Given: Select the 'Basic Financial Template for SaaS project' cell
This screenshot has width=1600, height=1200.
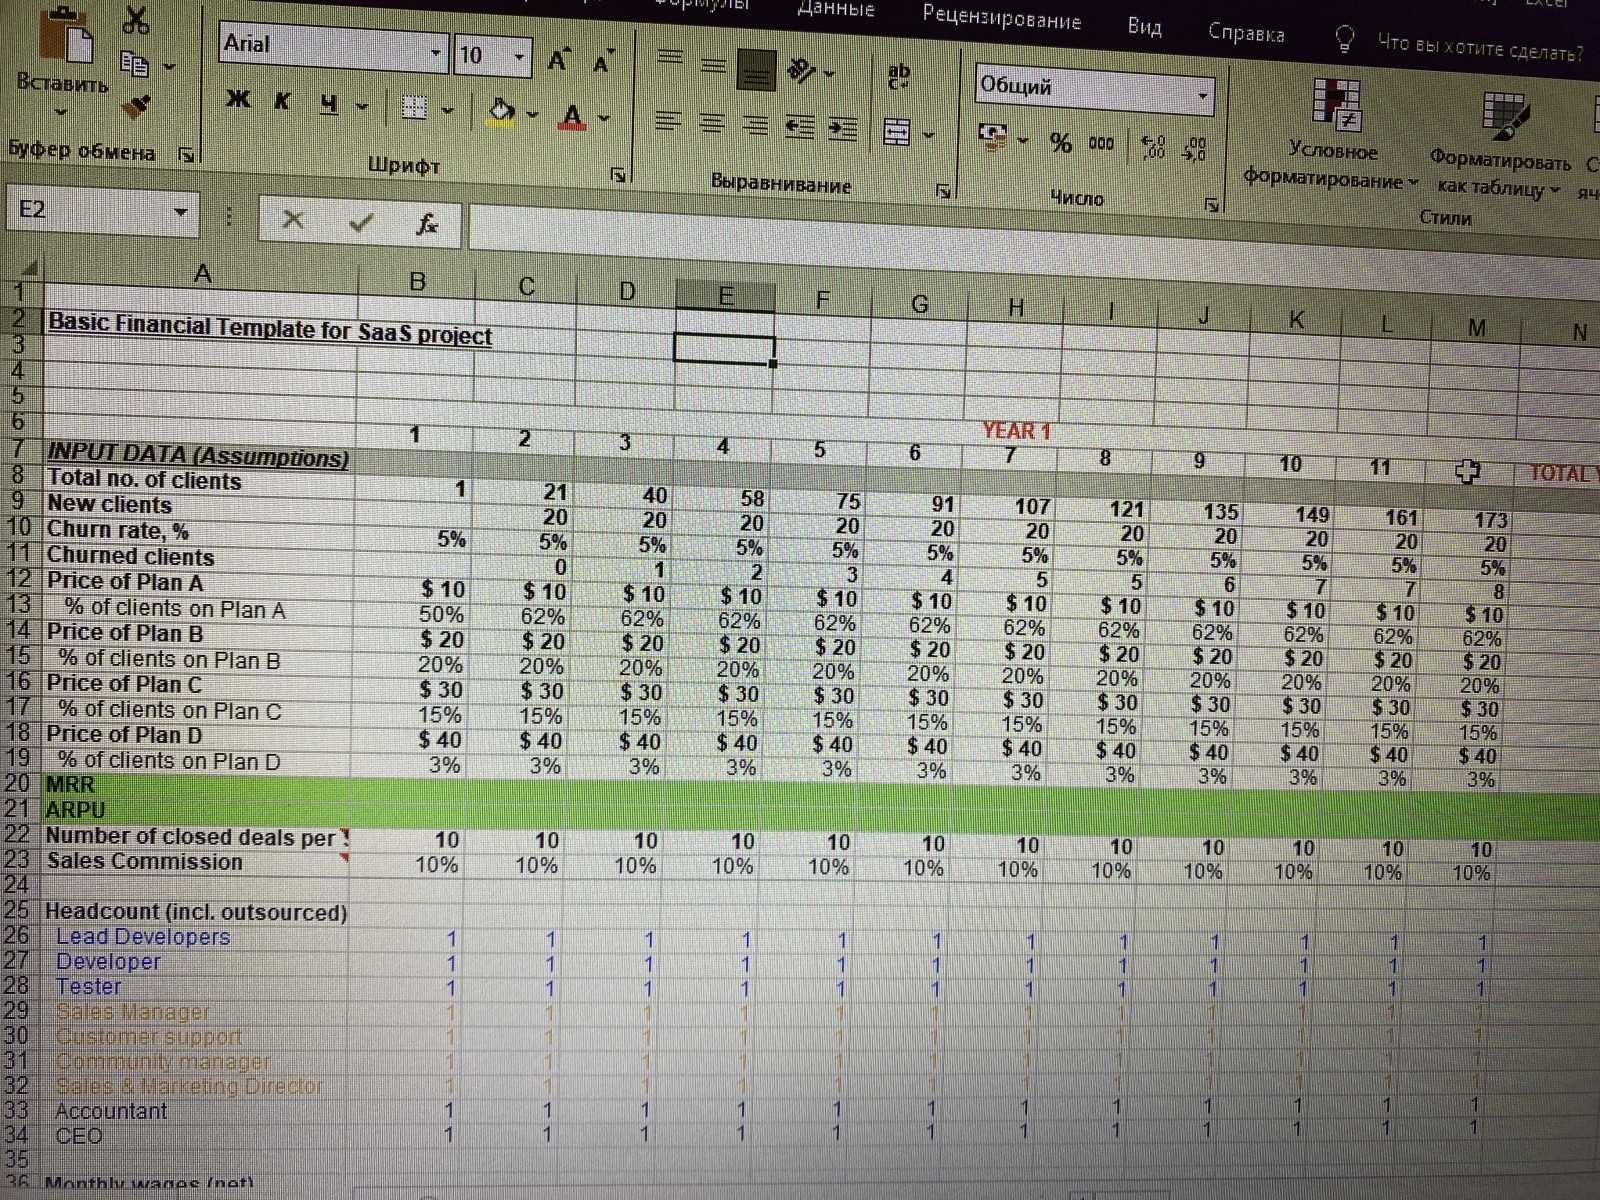Looking at the screenshot, I should click(x=270, y=328).
